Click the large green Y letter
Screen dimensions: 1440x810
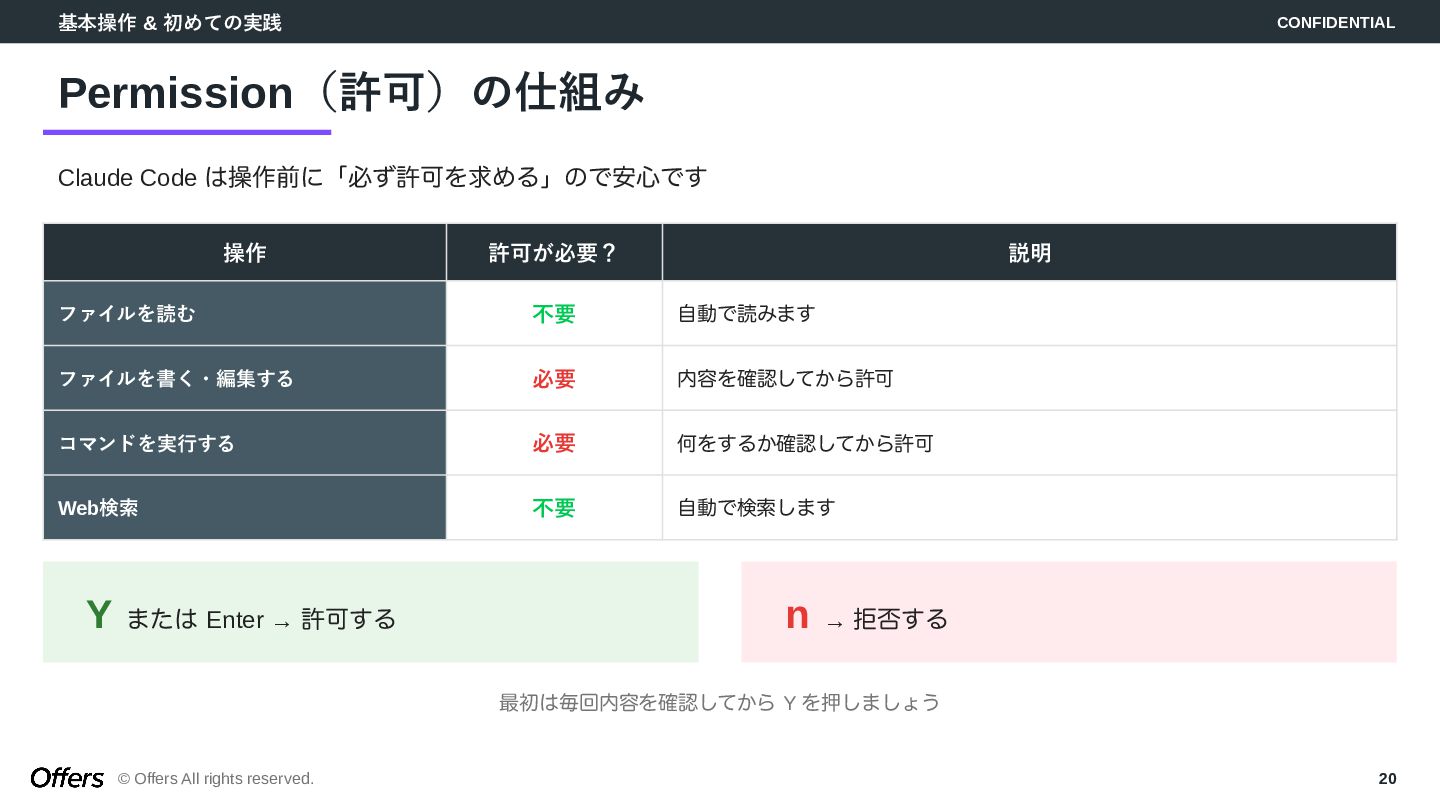[x=98, y=615]
